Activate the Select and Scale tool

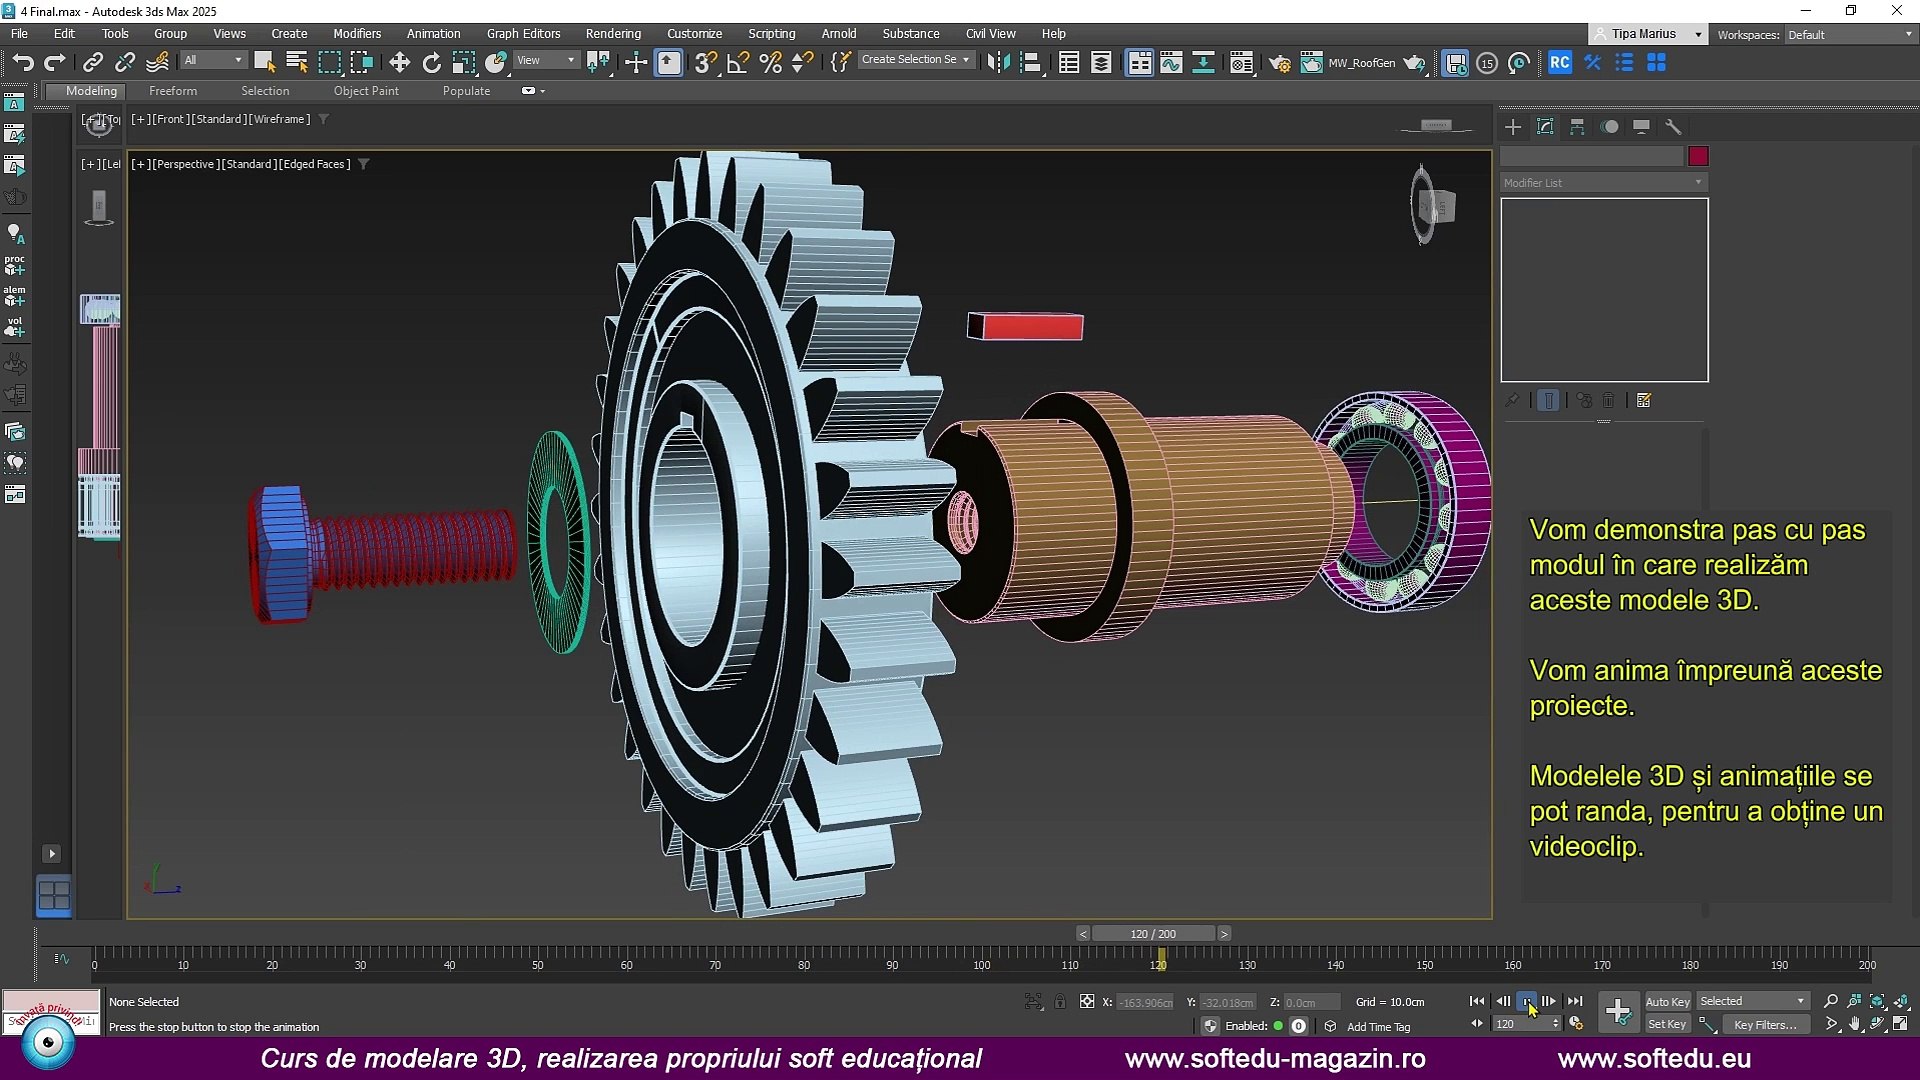coord(463,63)
